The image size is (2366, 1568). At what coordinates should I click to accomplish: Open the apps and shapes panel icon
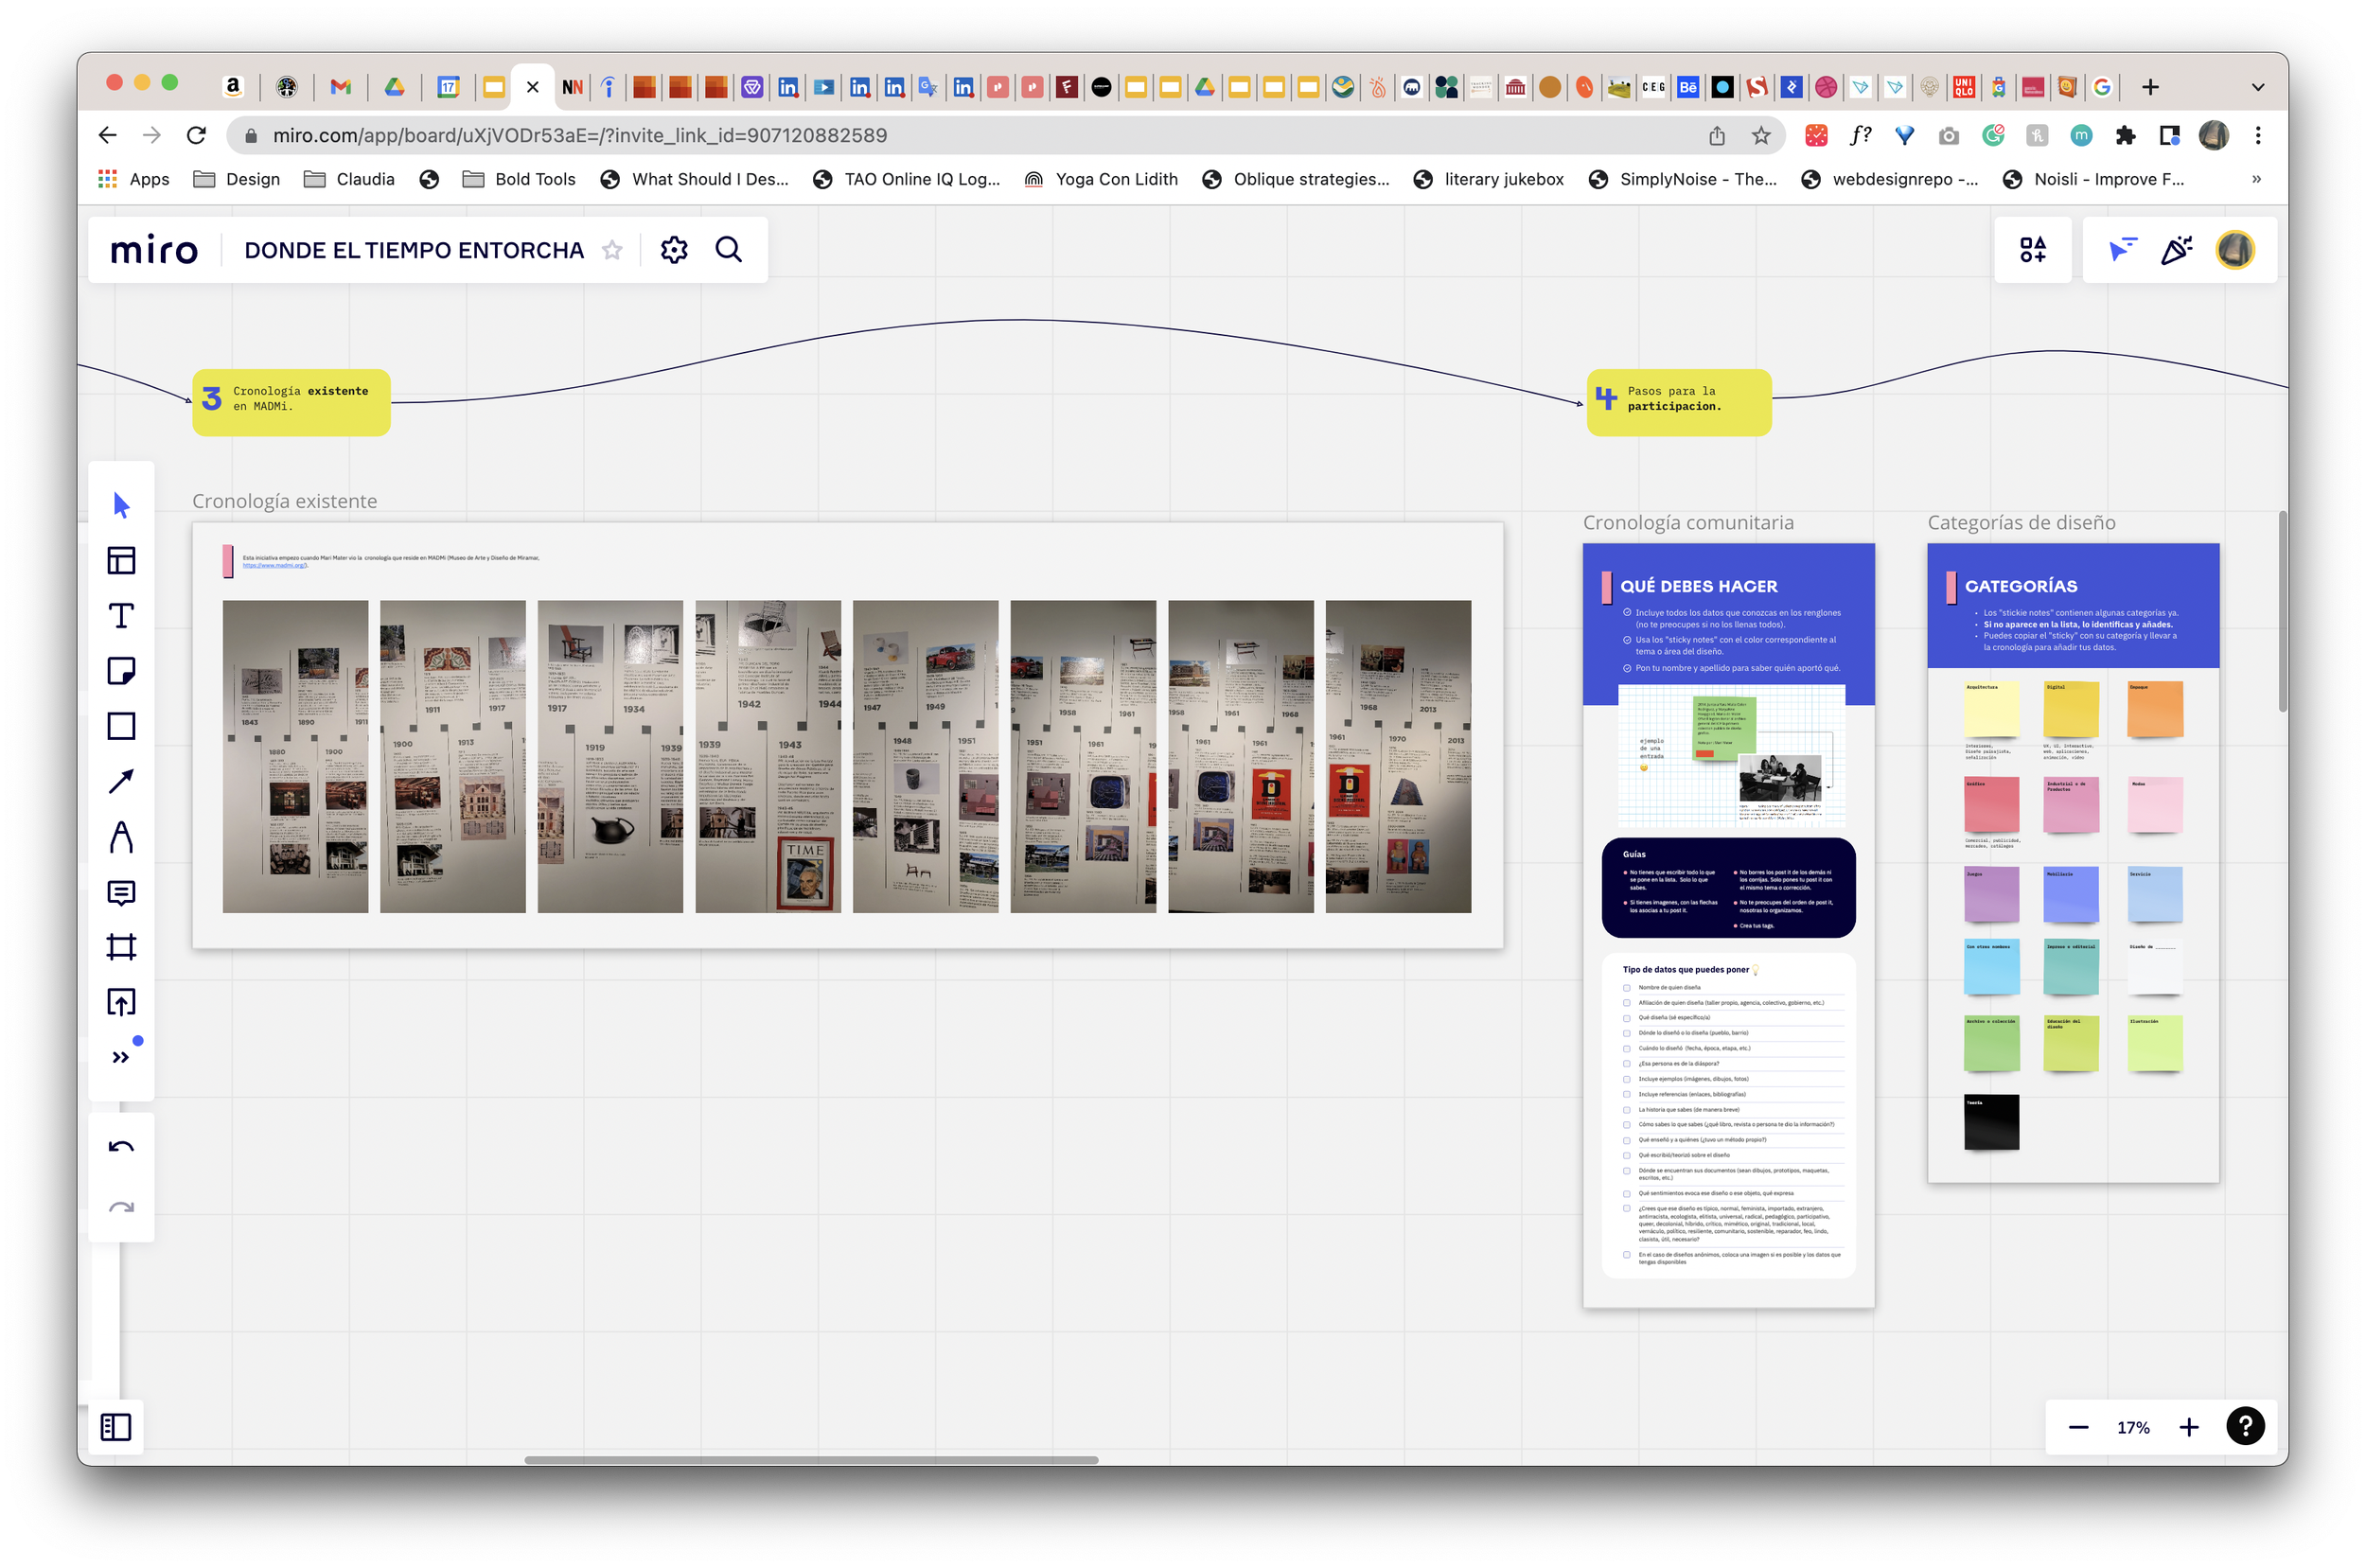pos(2033,250)
